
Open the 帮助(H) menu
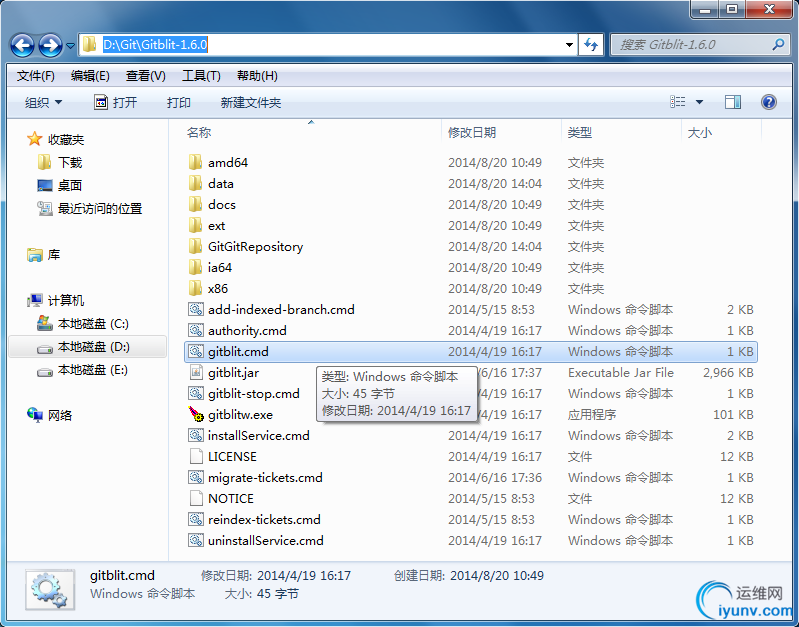pyautogui.click(x=257, y=76)
